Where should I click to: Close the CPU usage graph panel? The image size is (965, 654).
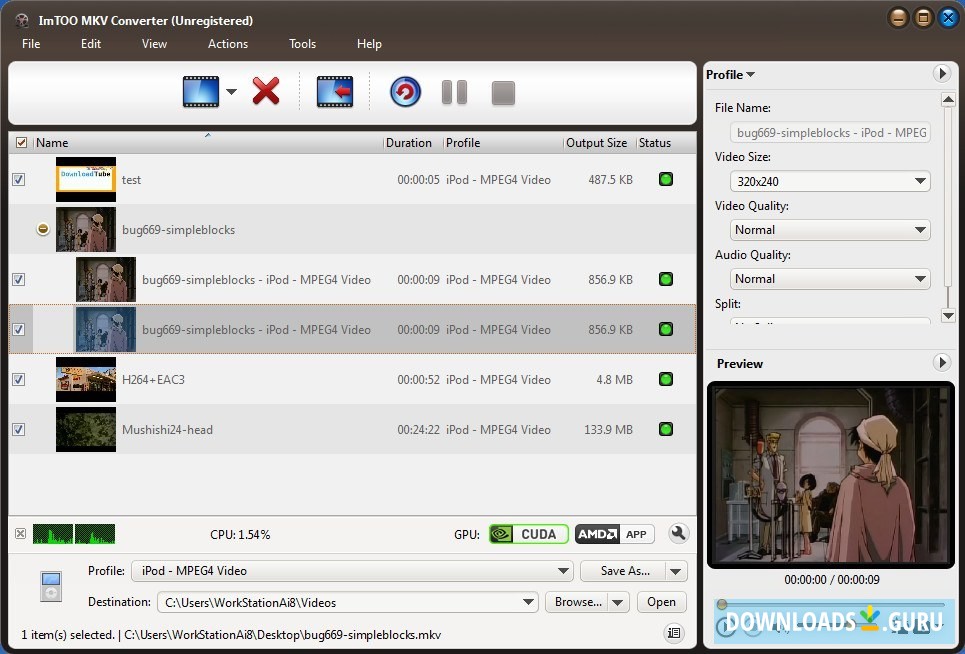[20, 533]
